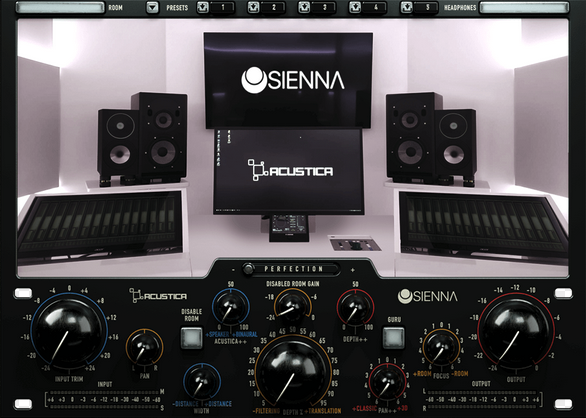Toggle the Guru button
This screenshot has height=418, width=586.
point(394,337)
